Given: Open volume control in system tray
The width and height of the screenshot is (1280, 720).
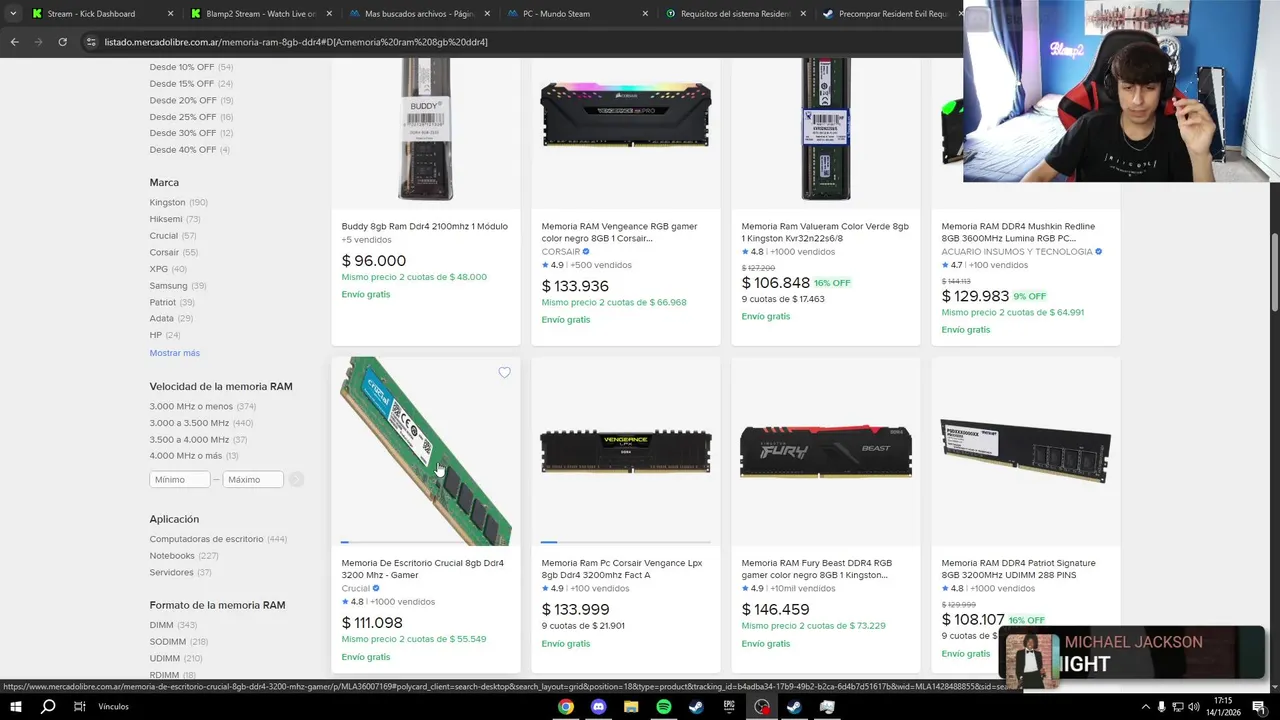Looking at the screenshot, I should [x=1194, y=706].
